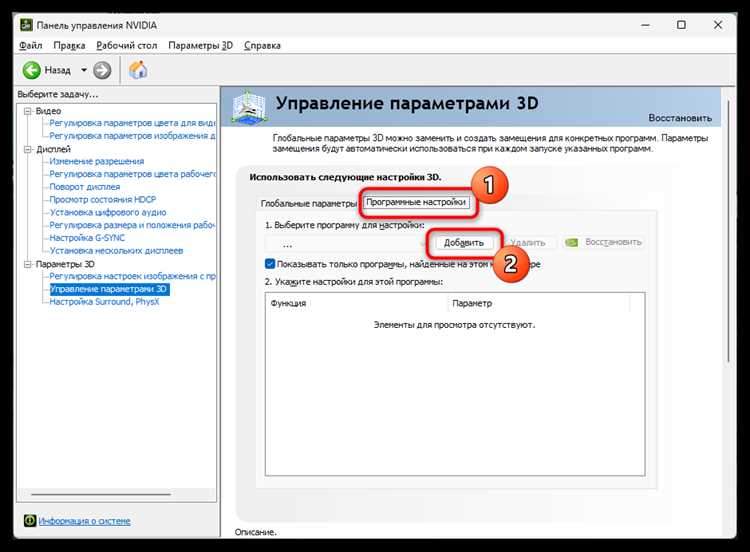Switch to the Программные настройки tab
Screen dimensions: 750x552
click(x=416, y=202)
